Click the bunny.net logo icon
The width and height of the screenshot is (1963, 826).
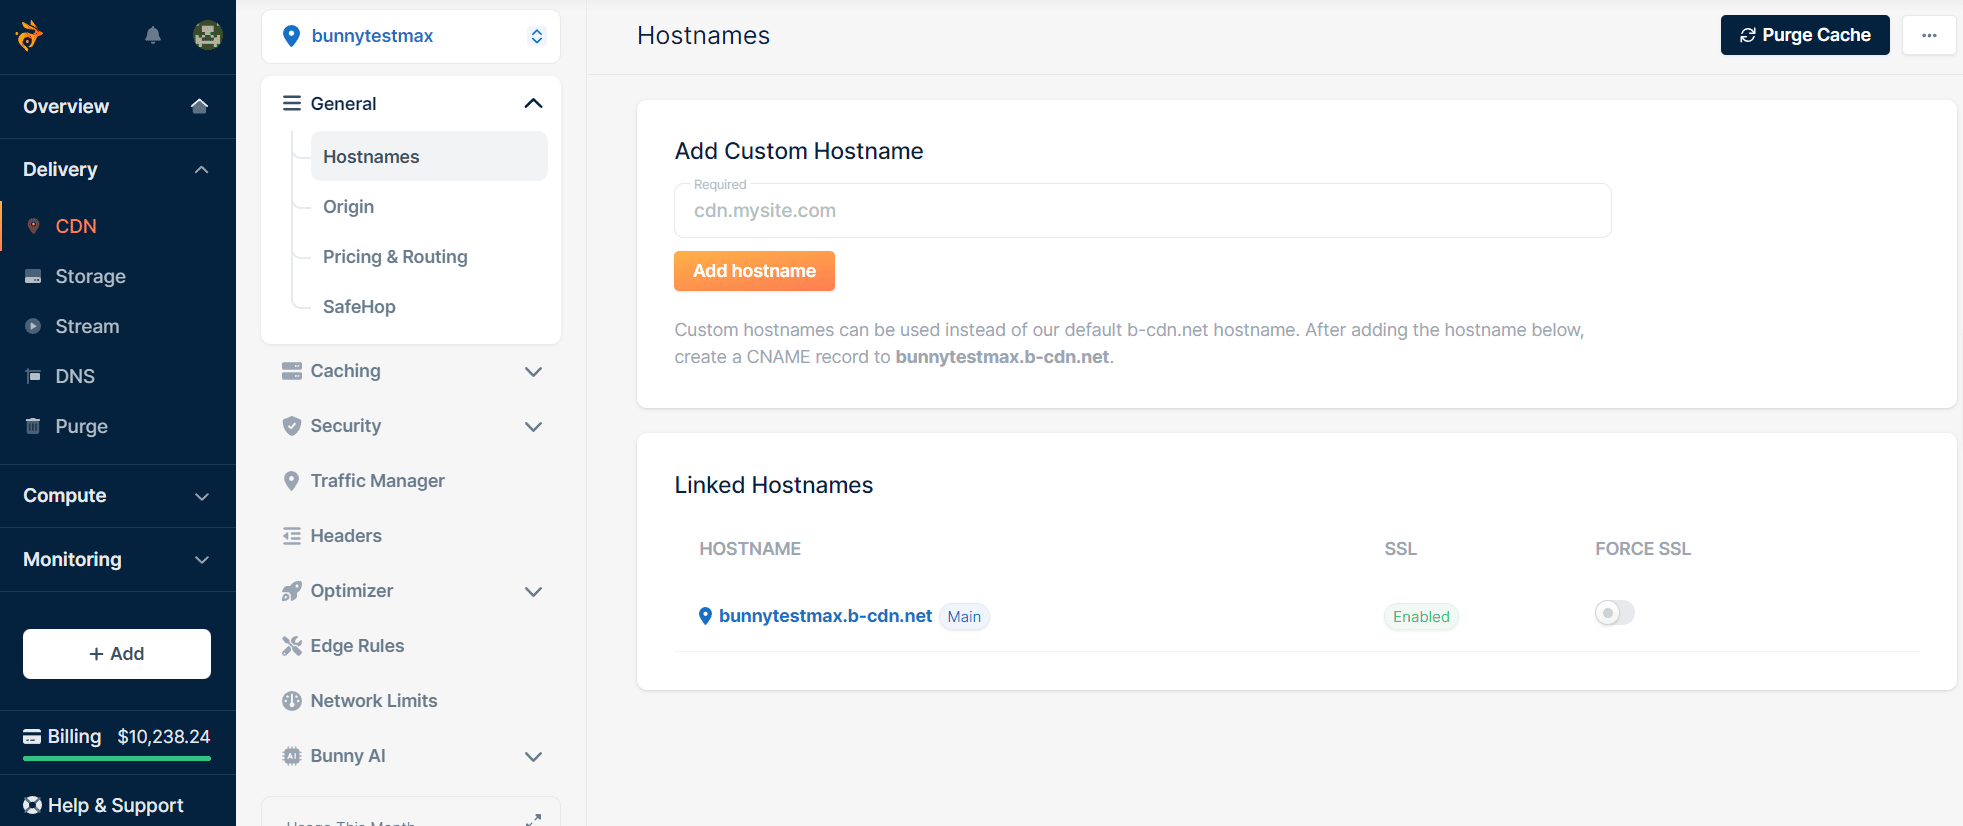29,35
